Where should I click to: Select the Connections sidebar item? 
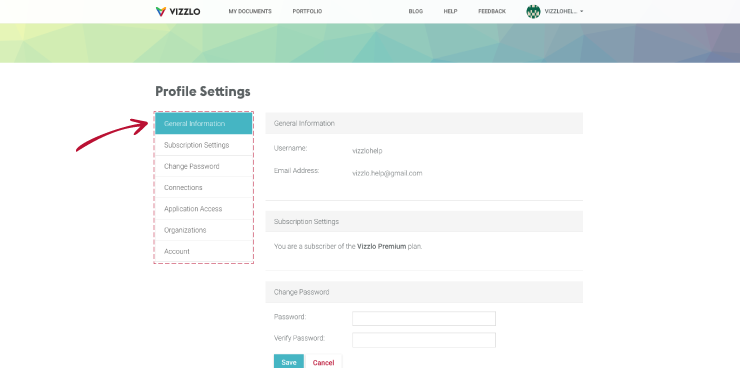(x=203, y=187)
